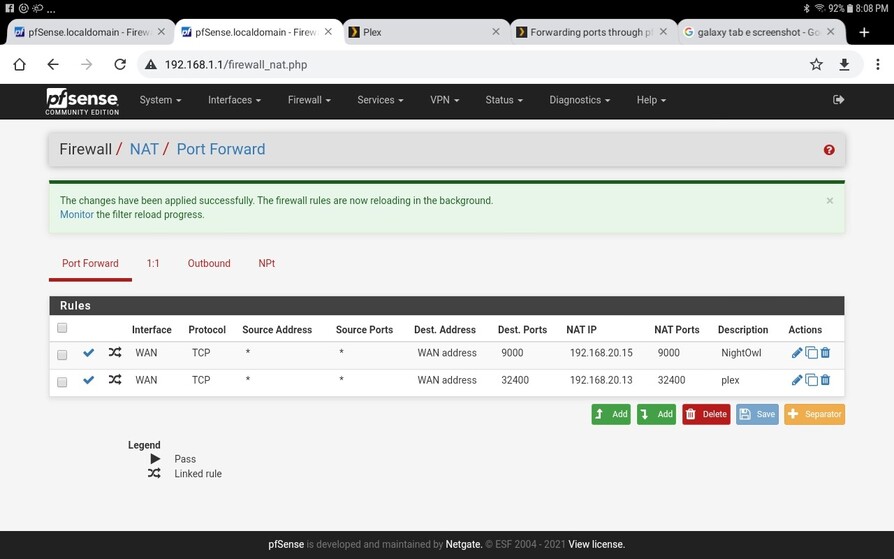The width and height of the screenshot is (894, 559).
Task: Open the Interfaces dropdown menu
Action: click(x=234, y=100)
